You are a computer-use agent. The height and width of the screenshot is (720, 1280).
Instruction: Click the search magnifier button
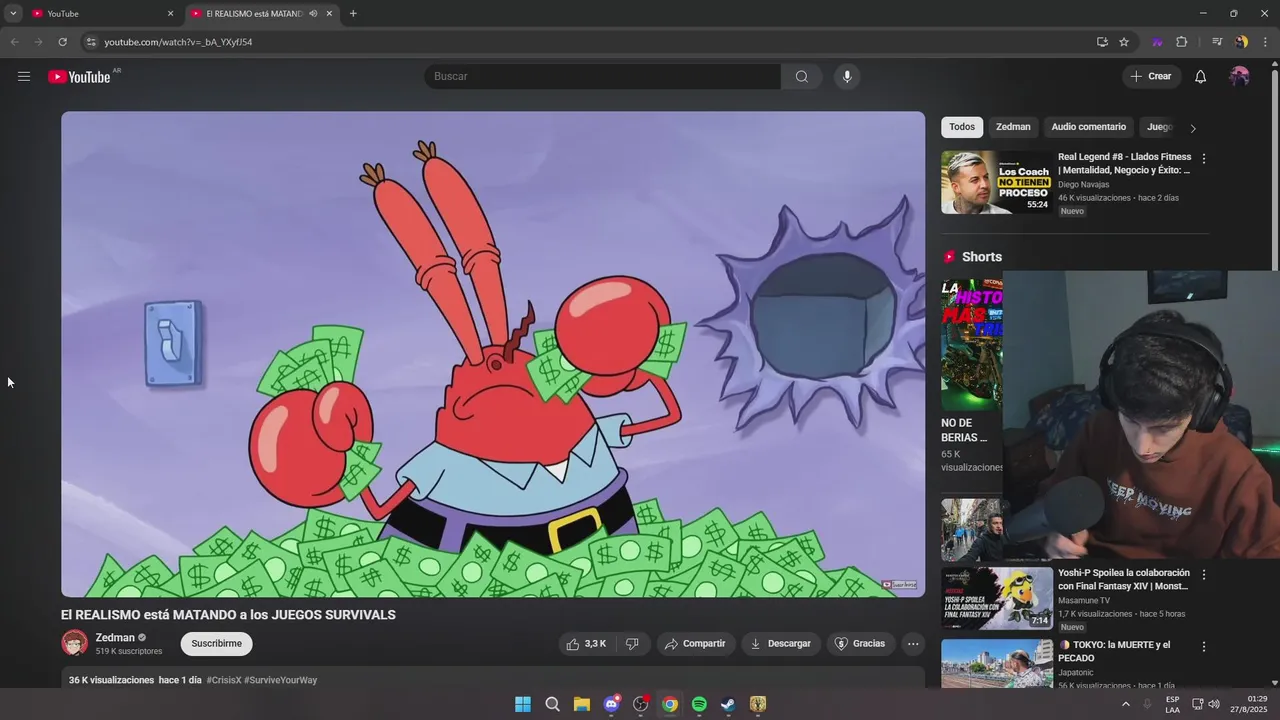[802, 77]
